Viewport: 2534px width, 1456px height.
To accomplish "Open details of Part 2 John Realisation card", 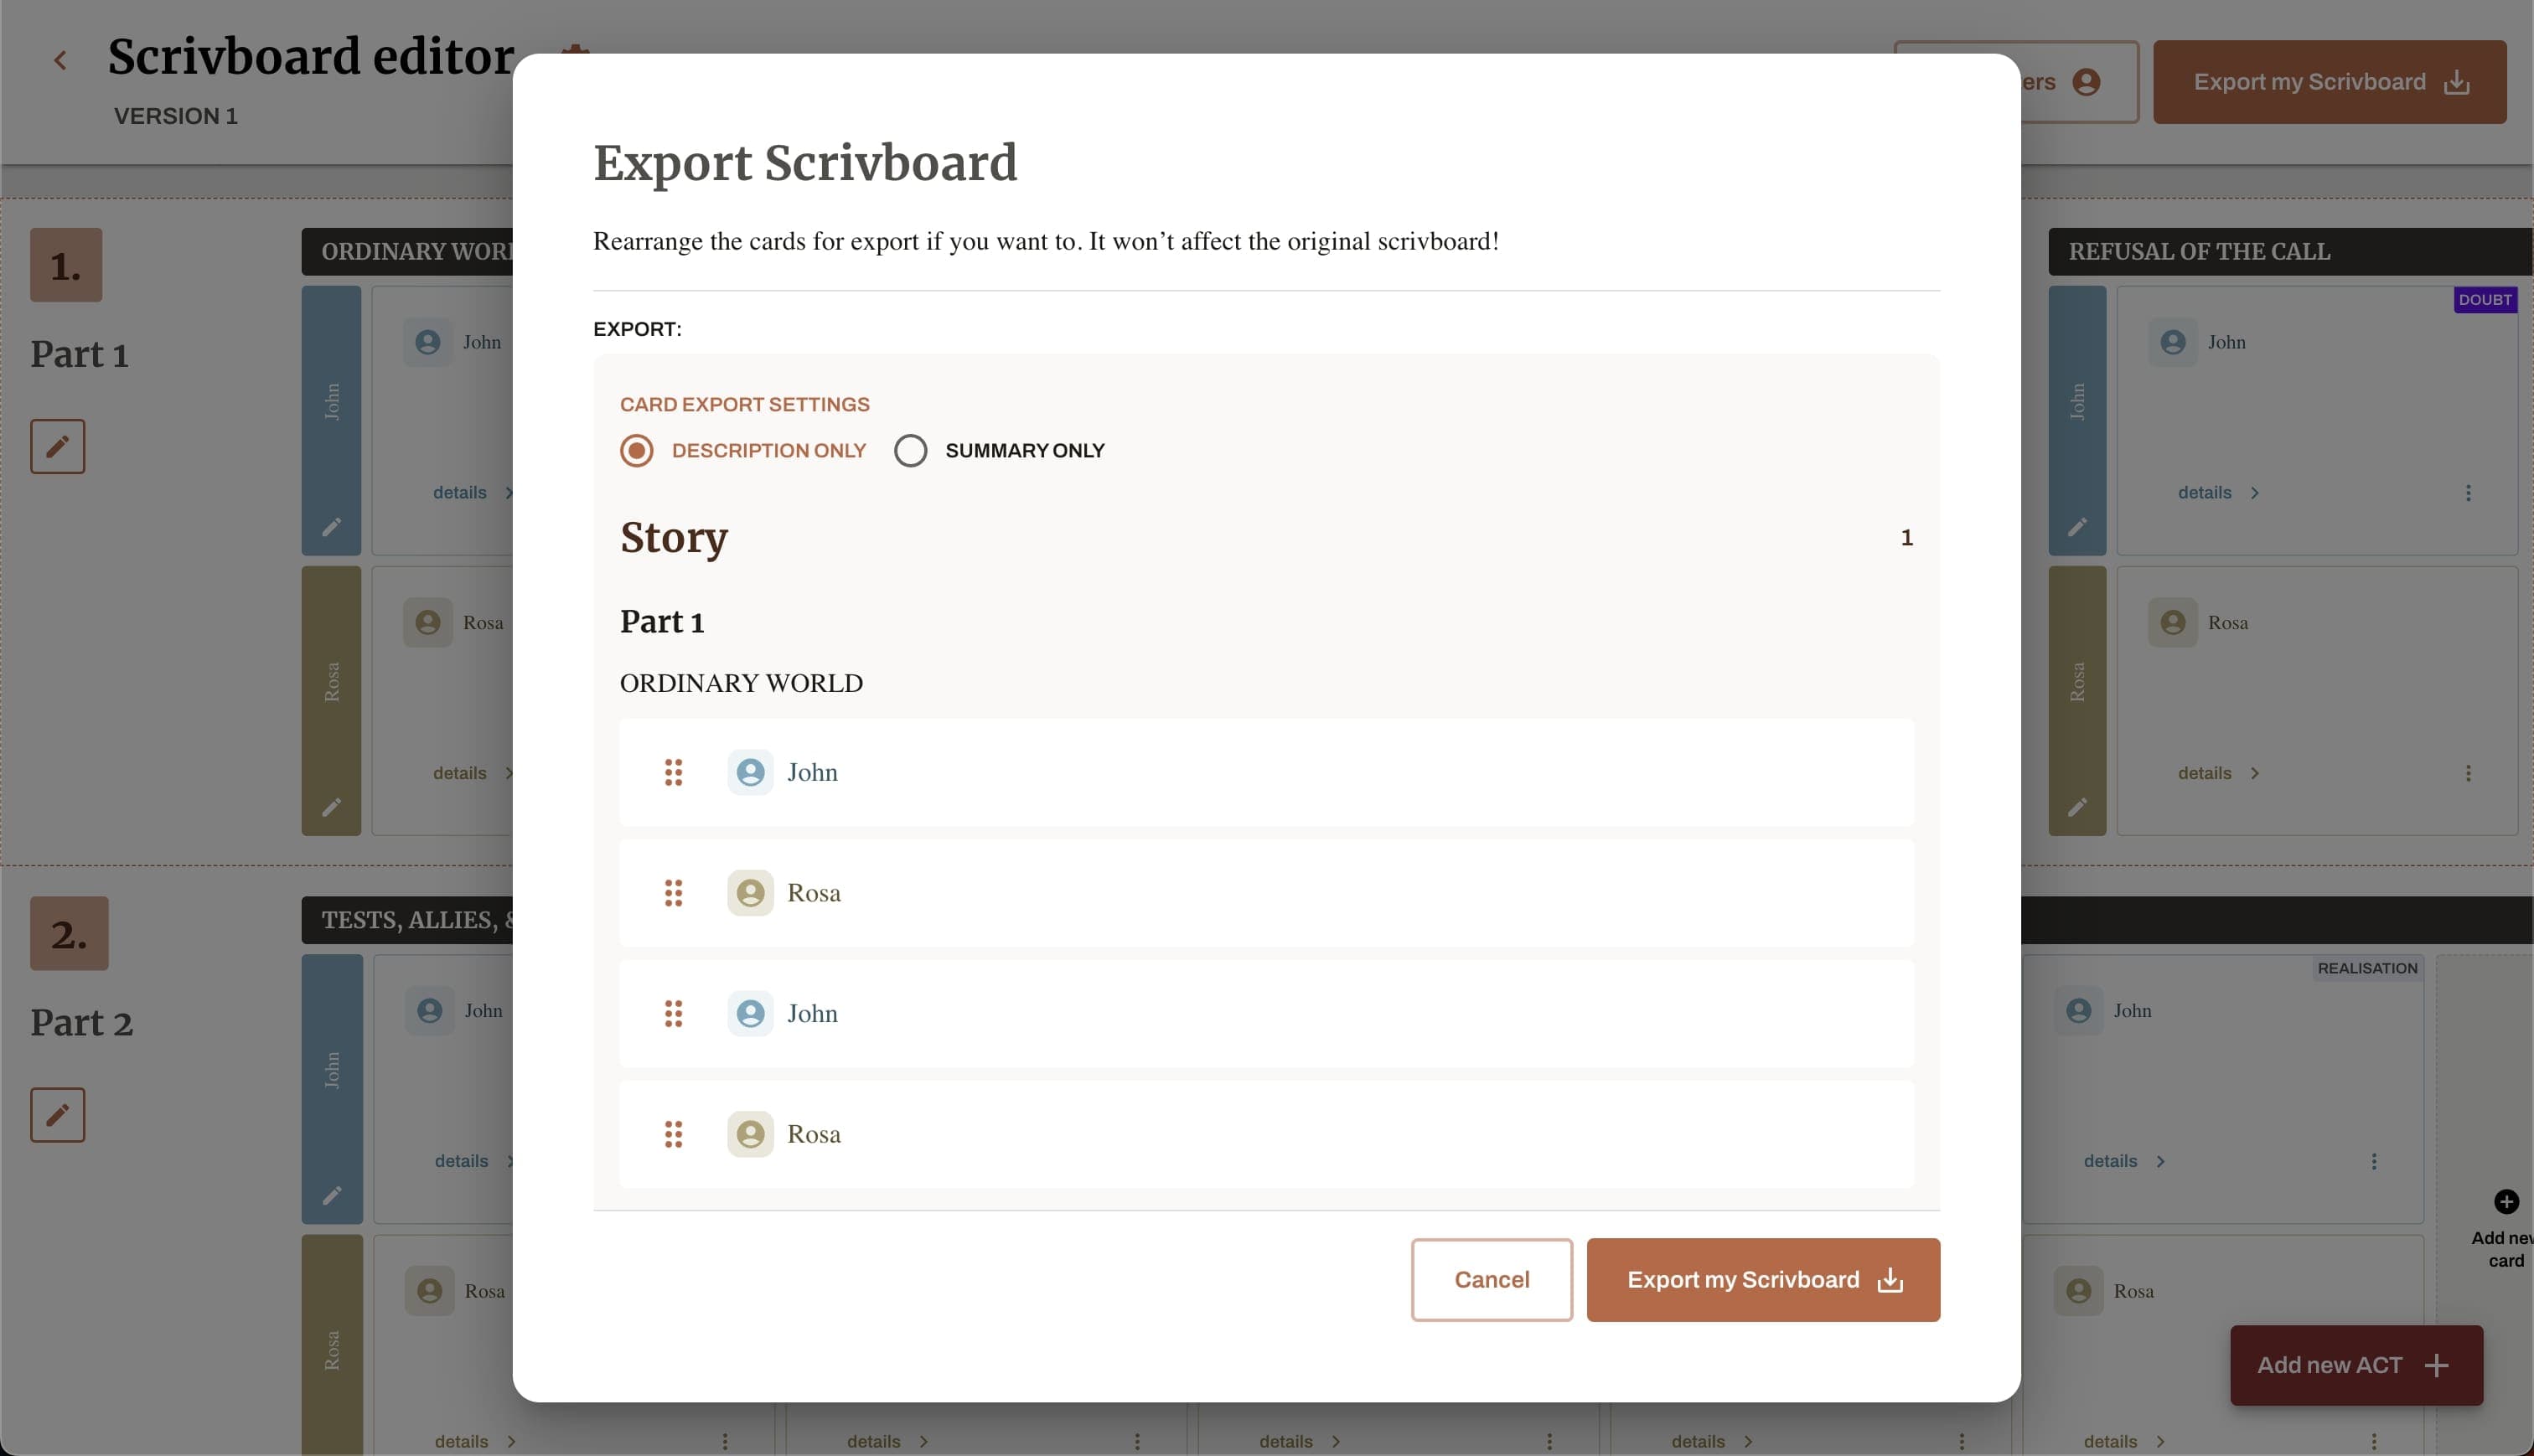I will [2124, 1161].
